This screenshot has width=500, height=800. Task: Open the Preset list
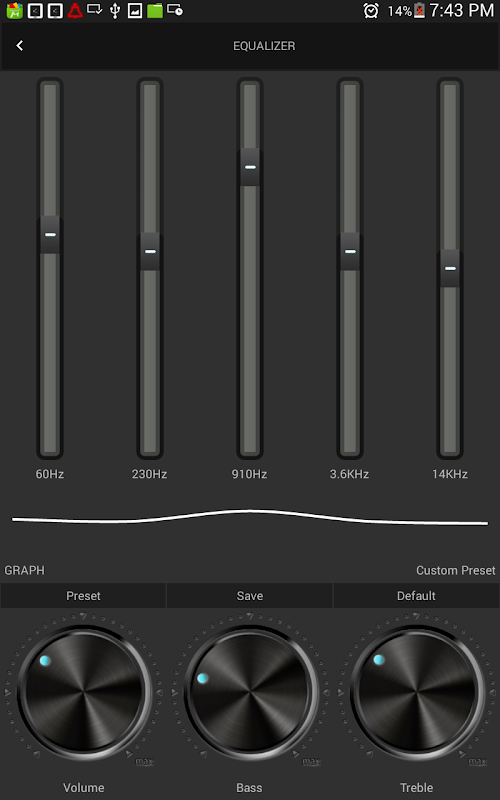point(83,596)
